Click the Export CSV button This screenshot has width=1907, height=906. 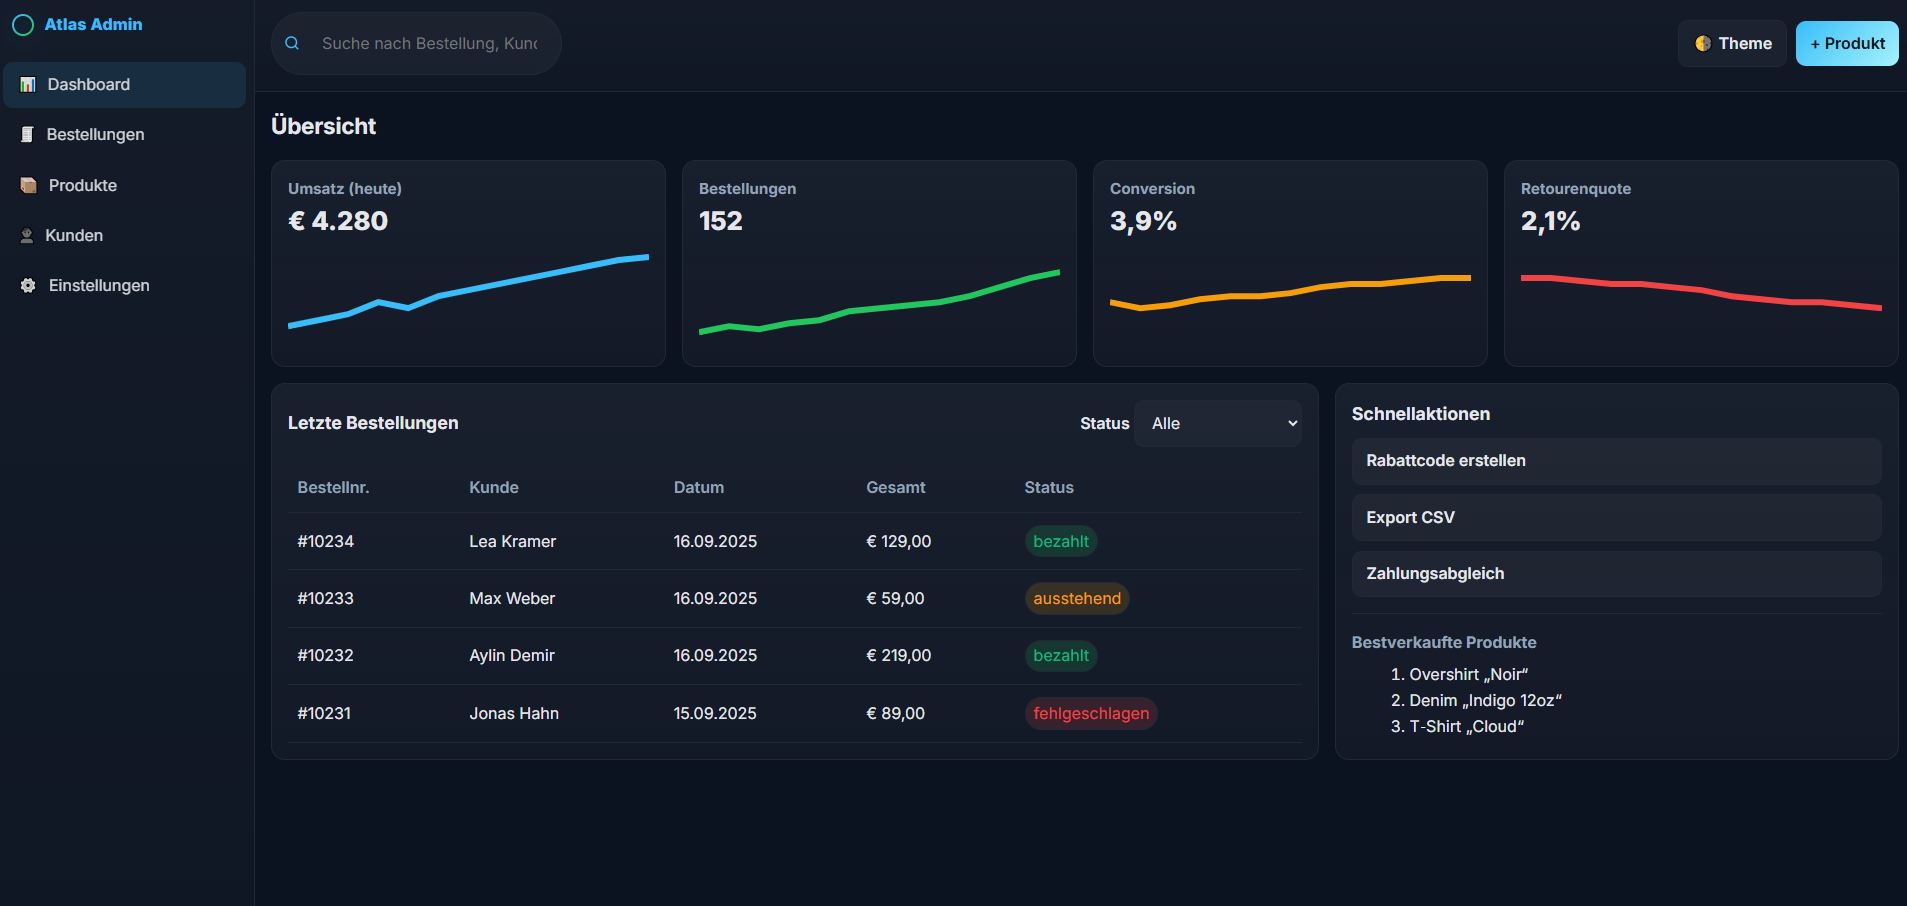1615,518
